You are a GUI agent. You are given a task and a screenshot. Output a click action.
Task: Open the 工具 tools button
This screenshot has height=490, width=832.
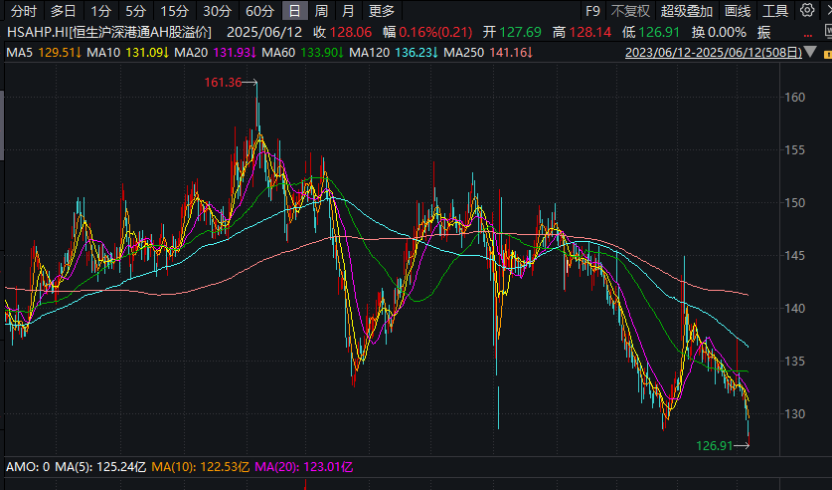[x=775, y=12]
